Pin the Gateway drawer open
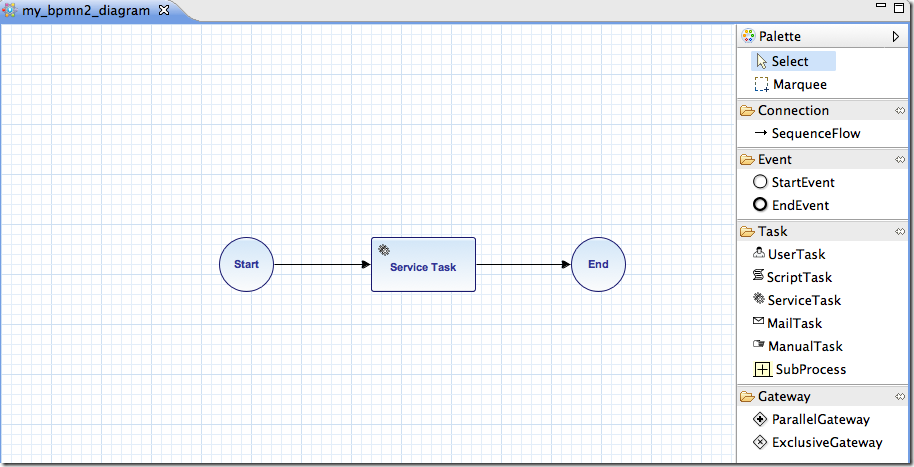This screenshot has width=914, height=467. [x=900, y=397]
